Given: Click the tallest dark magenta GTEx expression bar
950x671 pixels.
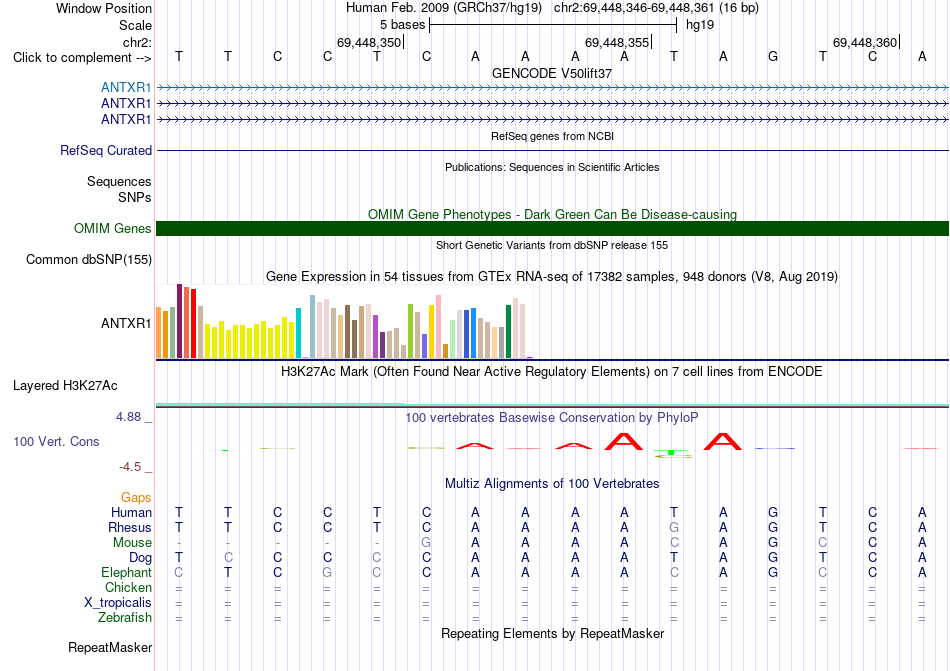Looking at the screenshot, I should coord(179,321).
